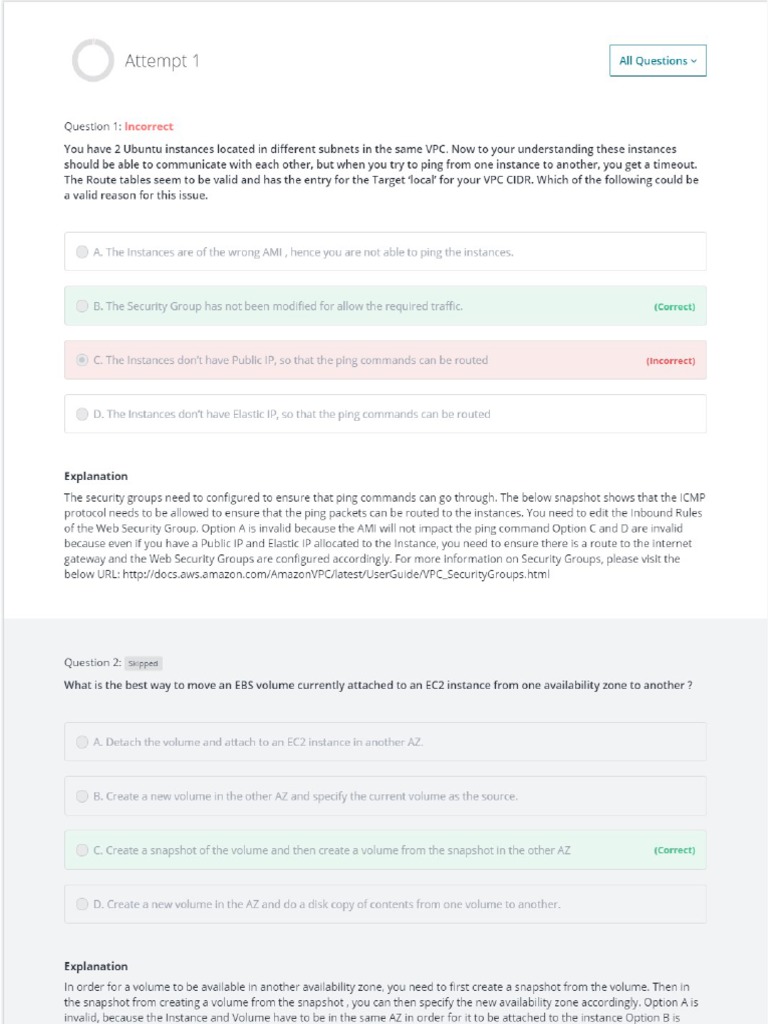Select the create a snapshot answer radio

click(x=82, y=850)
